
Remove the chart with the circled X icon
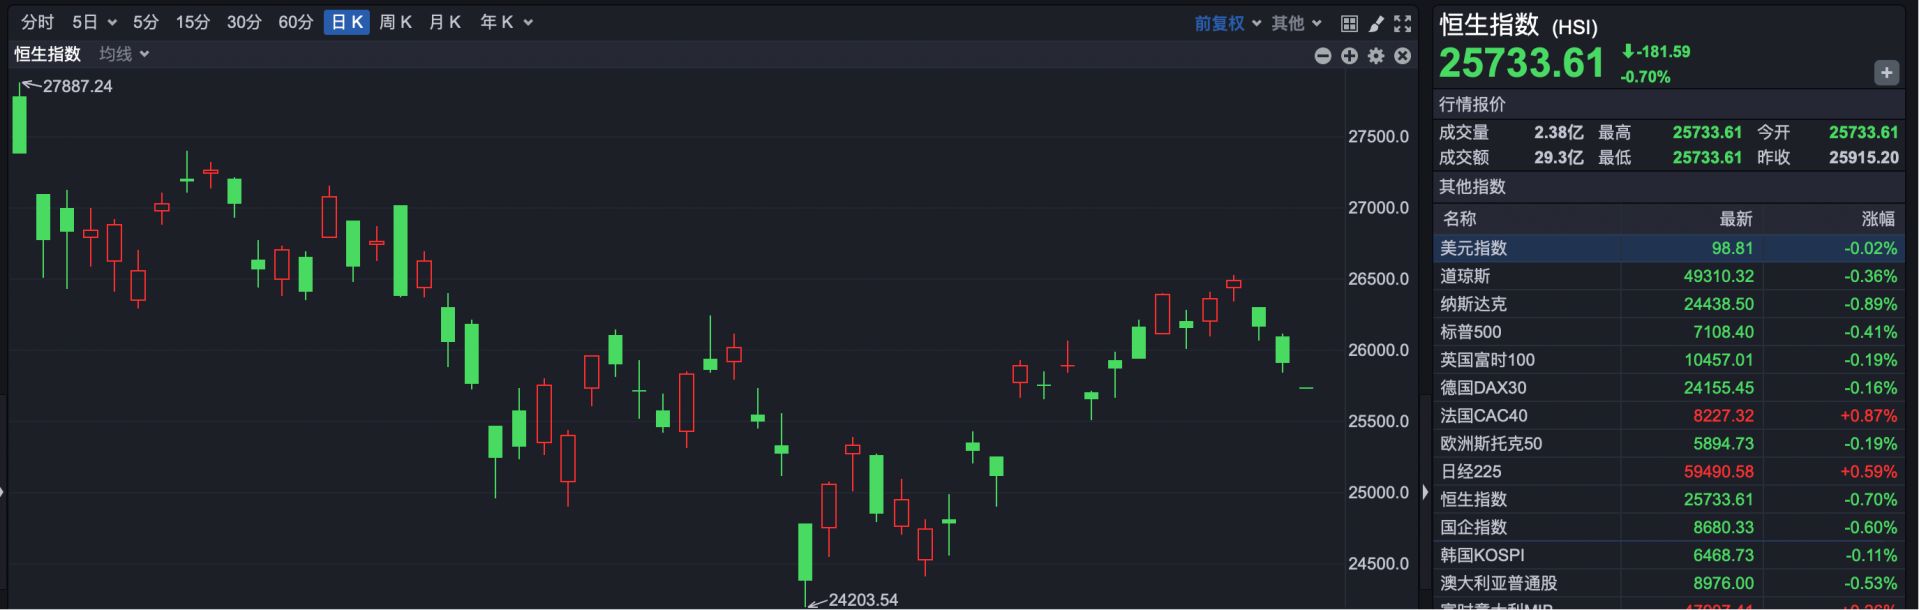tap(1403, 56)
